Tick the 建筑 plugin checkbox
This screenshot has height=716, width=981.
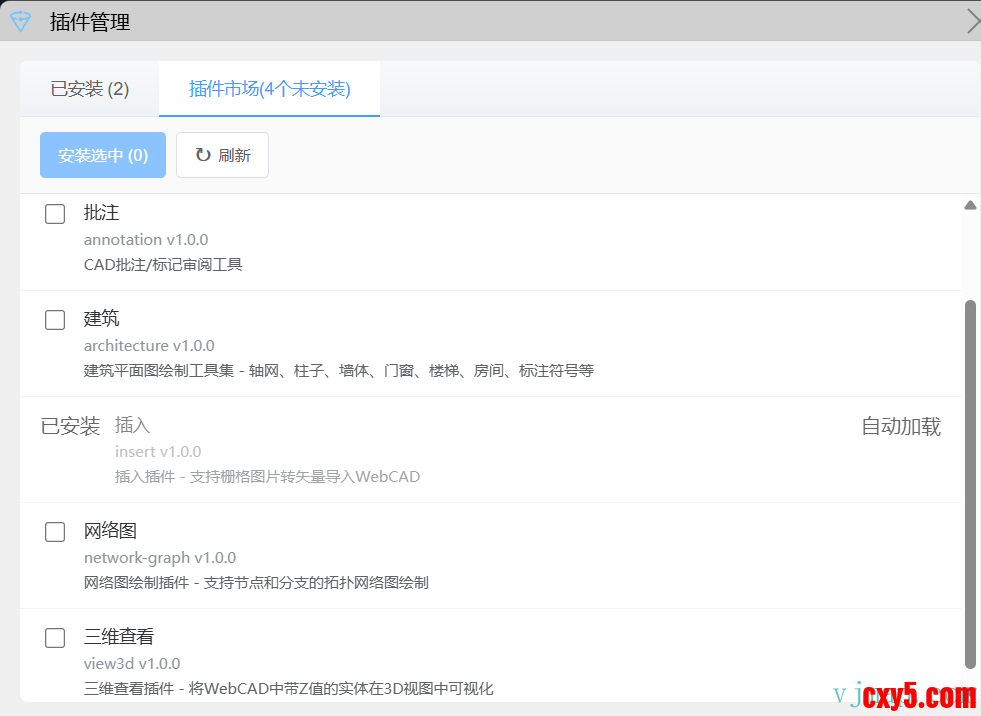(x=55, y=319)
